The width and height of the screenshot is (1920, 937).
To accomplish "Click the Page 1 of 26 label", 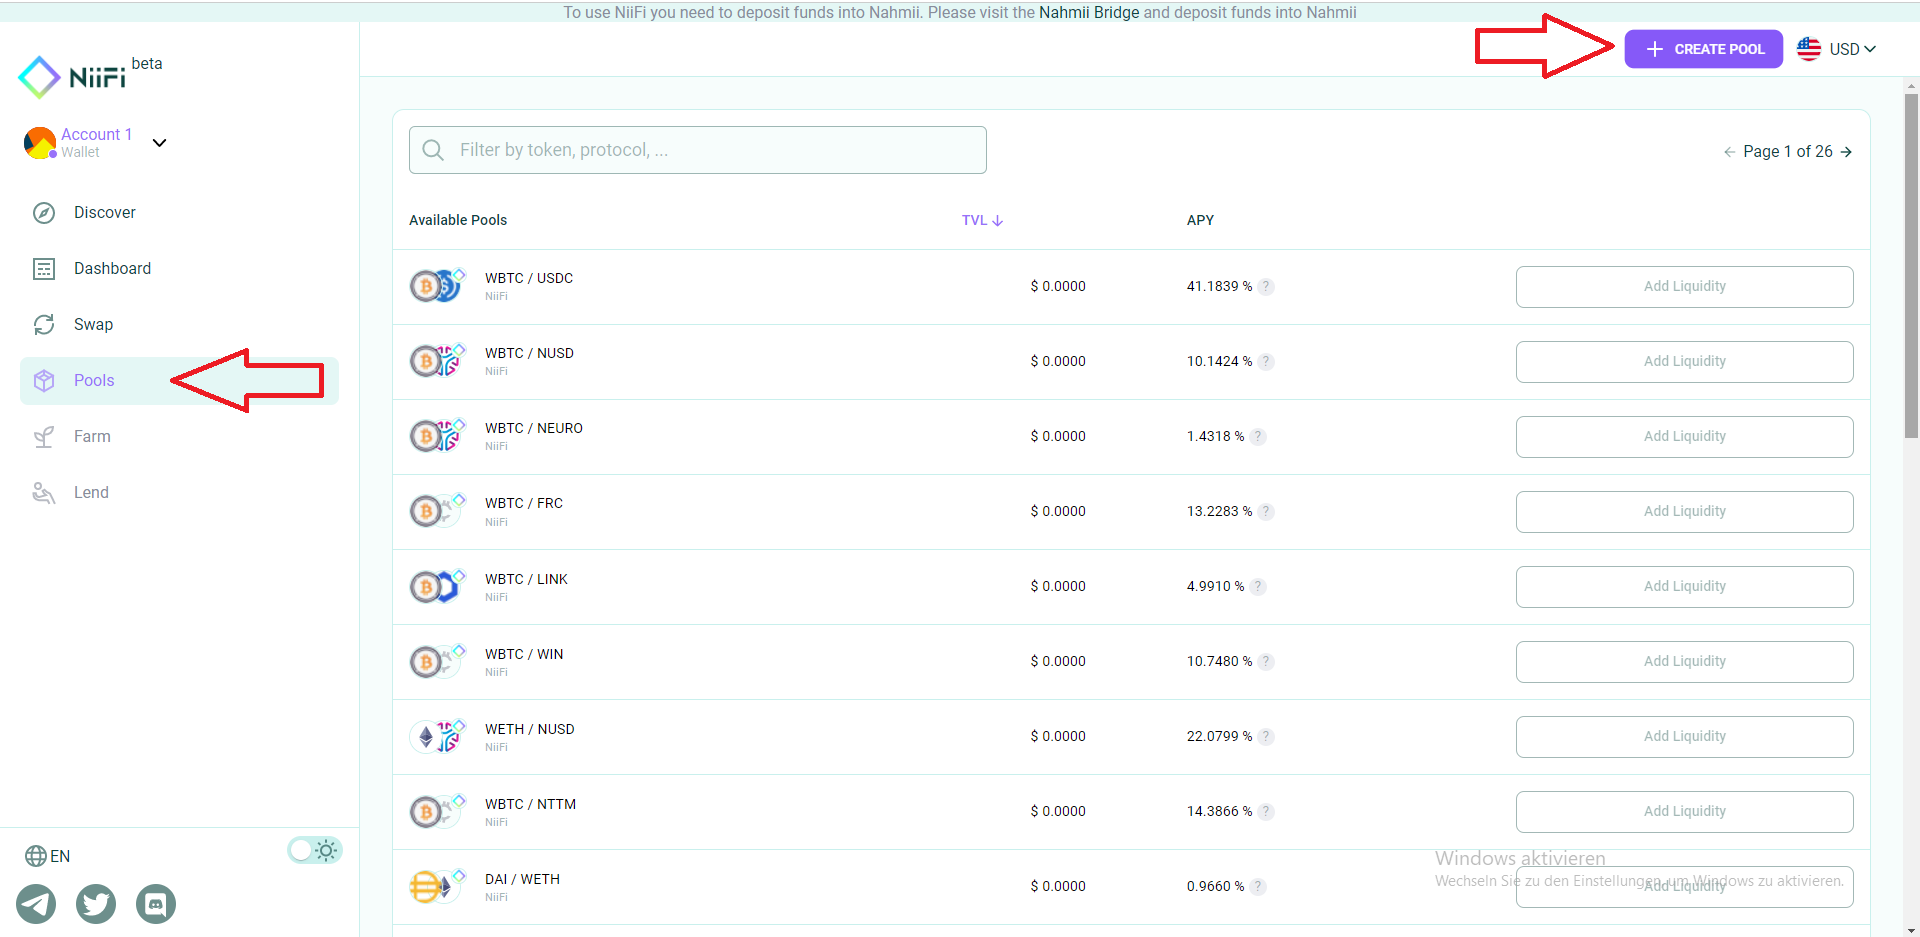I will [1788, 151].
